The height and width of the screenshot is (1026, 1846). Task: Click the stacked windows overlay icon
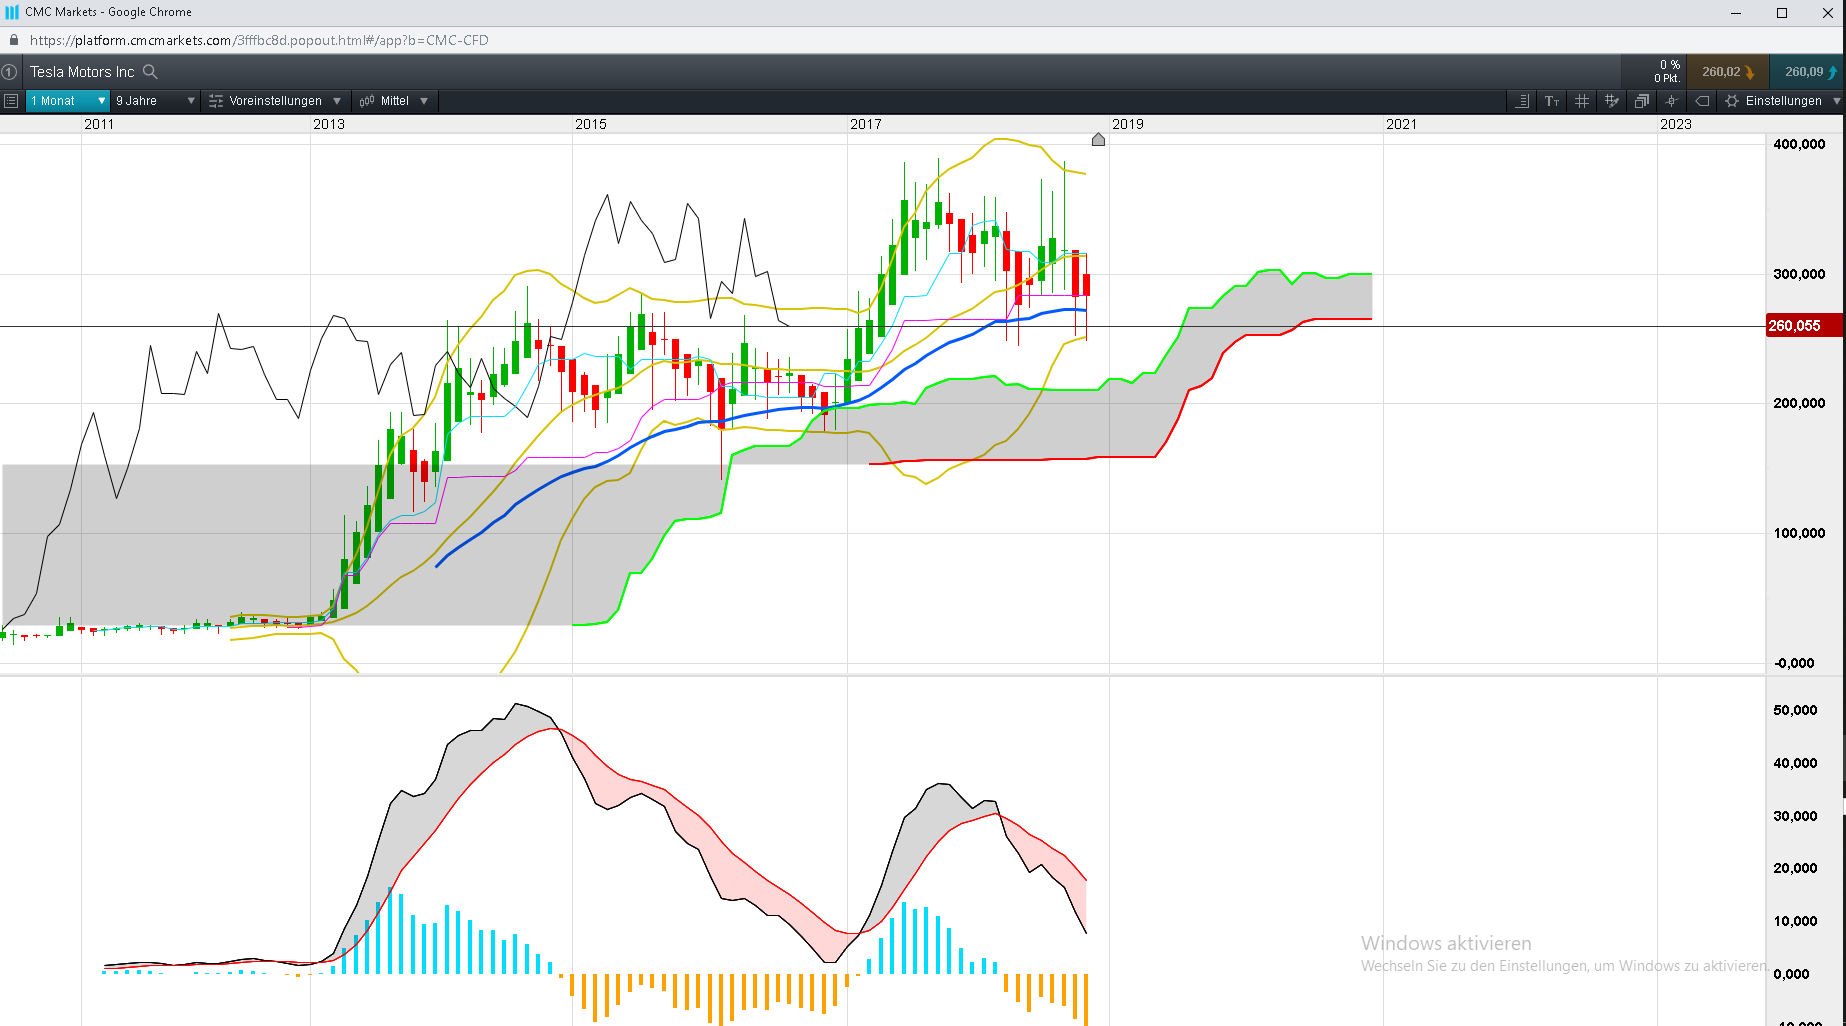click(1642, 101)
